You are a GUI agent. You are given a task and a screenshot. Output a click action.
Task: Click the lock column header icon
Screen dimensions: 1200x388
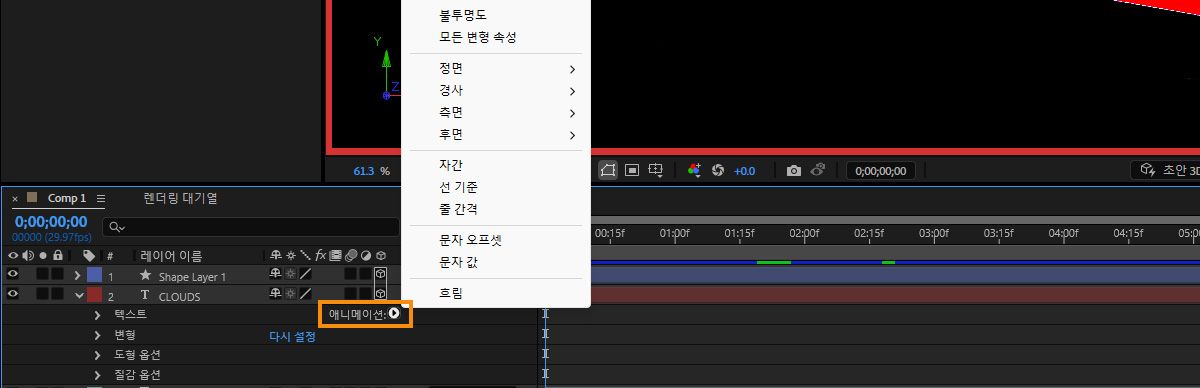pos(57,256)
